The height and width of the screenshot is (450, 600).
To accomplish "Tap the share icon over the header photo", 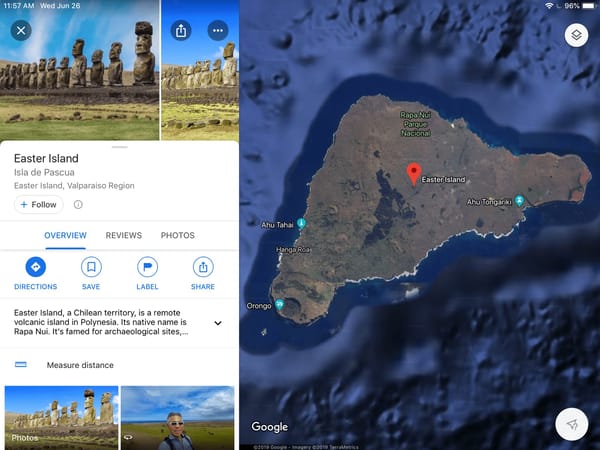I will [181, 30].
